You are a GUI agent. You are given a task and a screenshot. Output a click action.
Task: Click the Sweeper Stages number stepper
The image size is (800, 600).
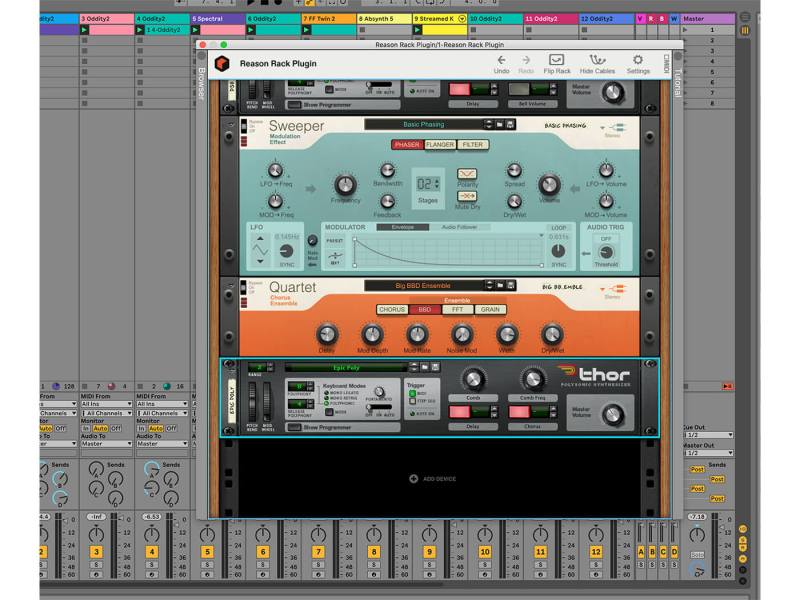[437, 184]
